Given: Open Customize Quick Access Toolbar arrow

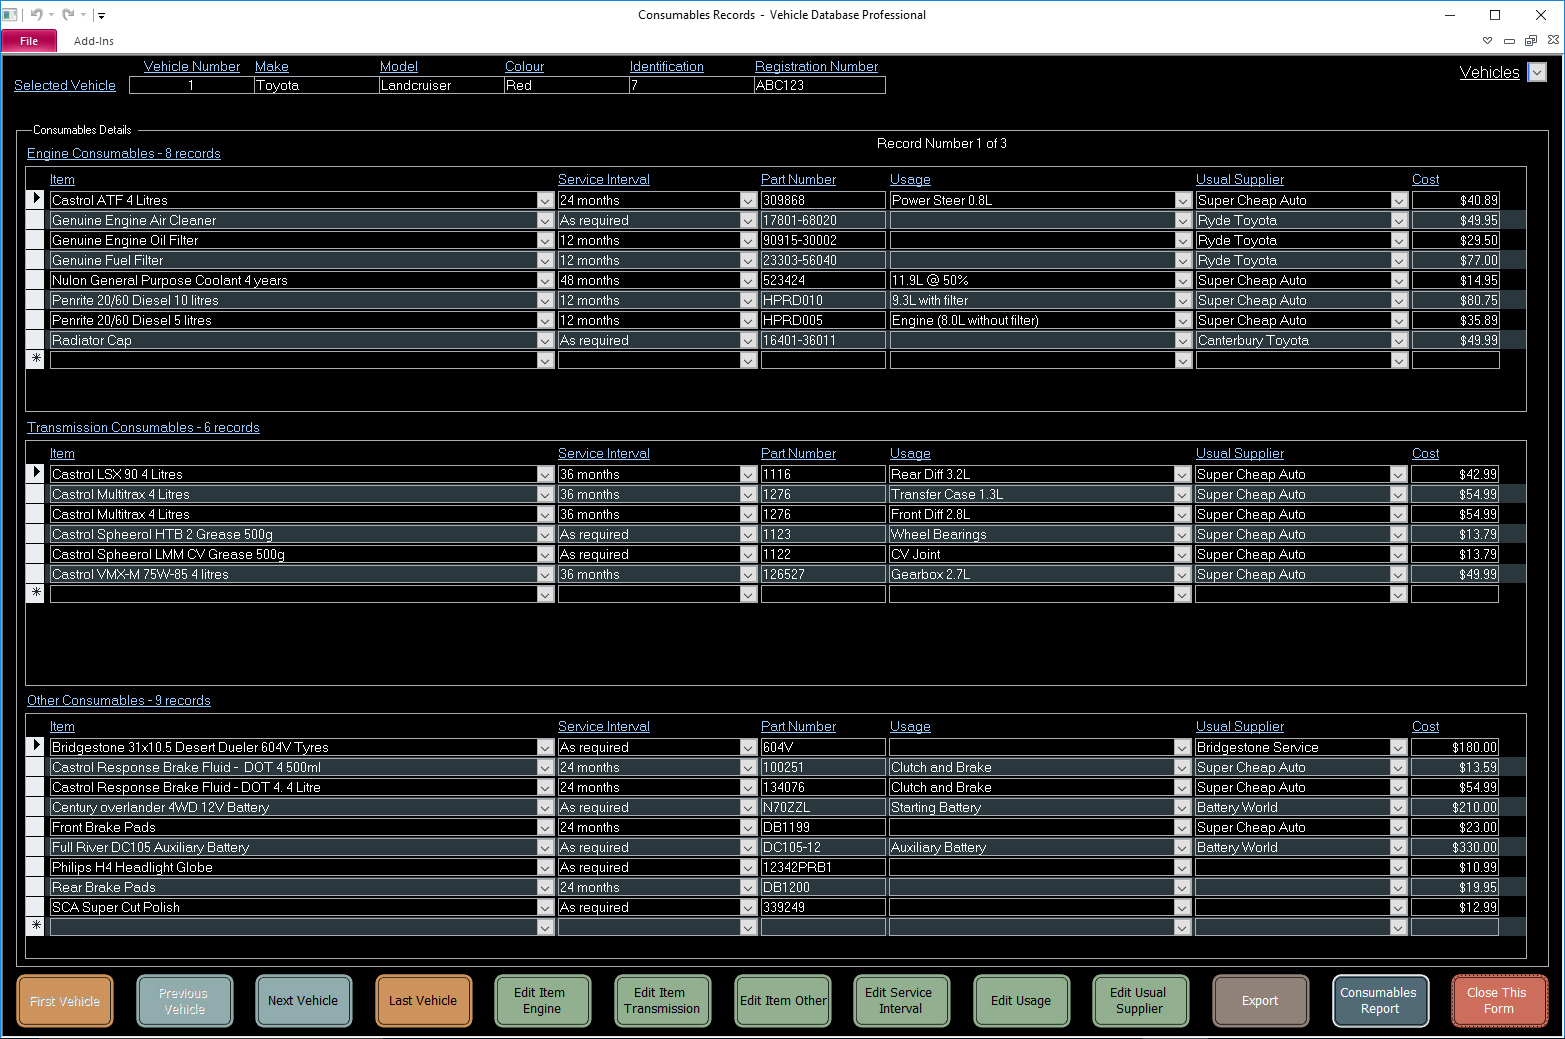Looking at the screenshot, I should (101, 16).
